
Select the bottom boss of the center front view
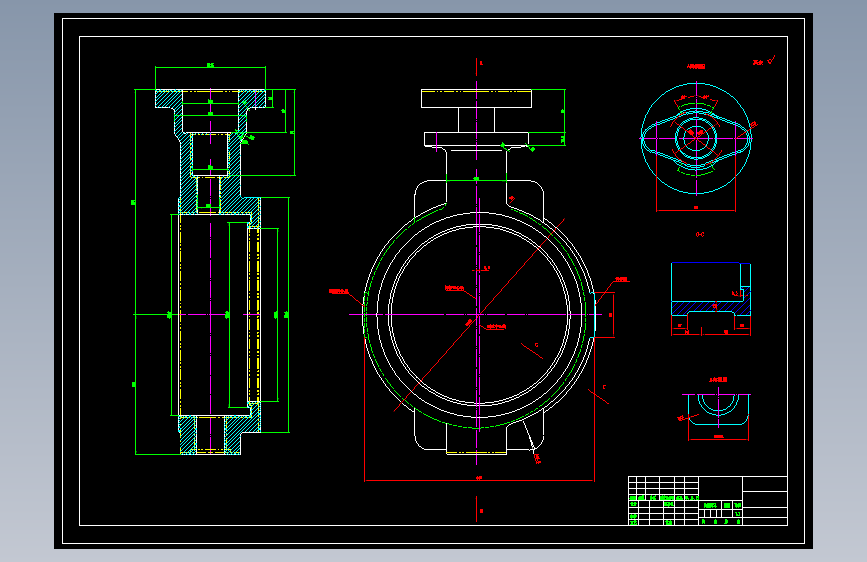point(476,441)
